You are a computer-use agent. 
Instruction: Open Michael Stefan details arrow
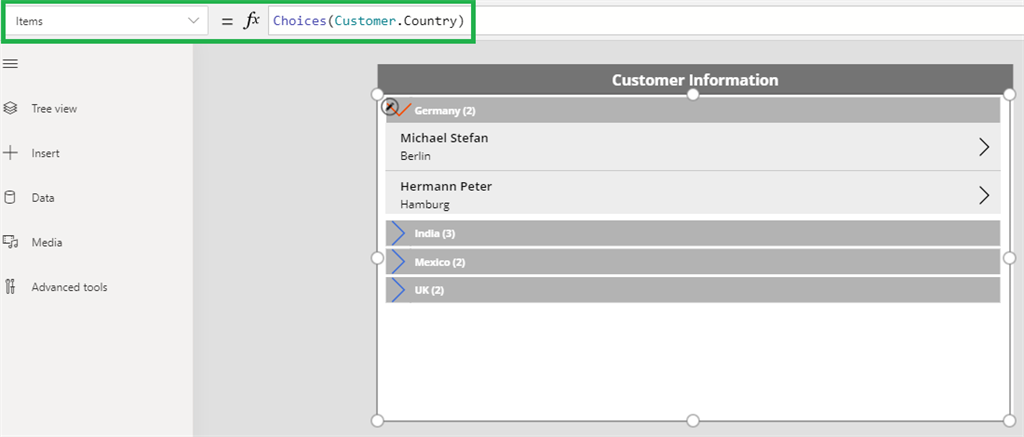click(x=984, y=147)
